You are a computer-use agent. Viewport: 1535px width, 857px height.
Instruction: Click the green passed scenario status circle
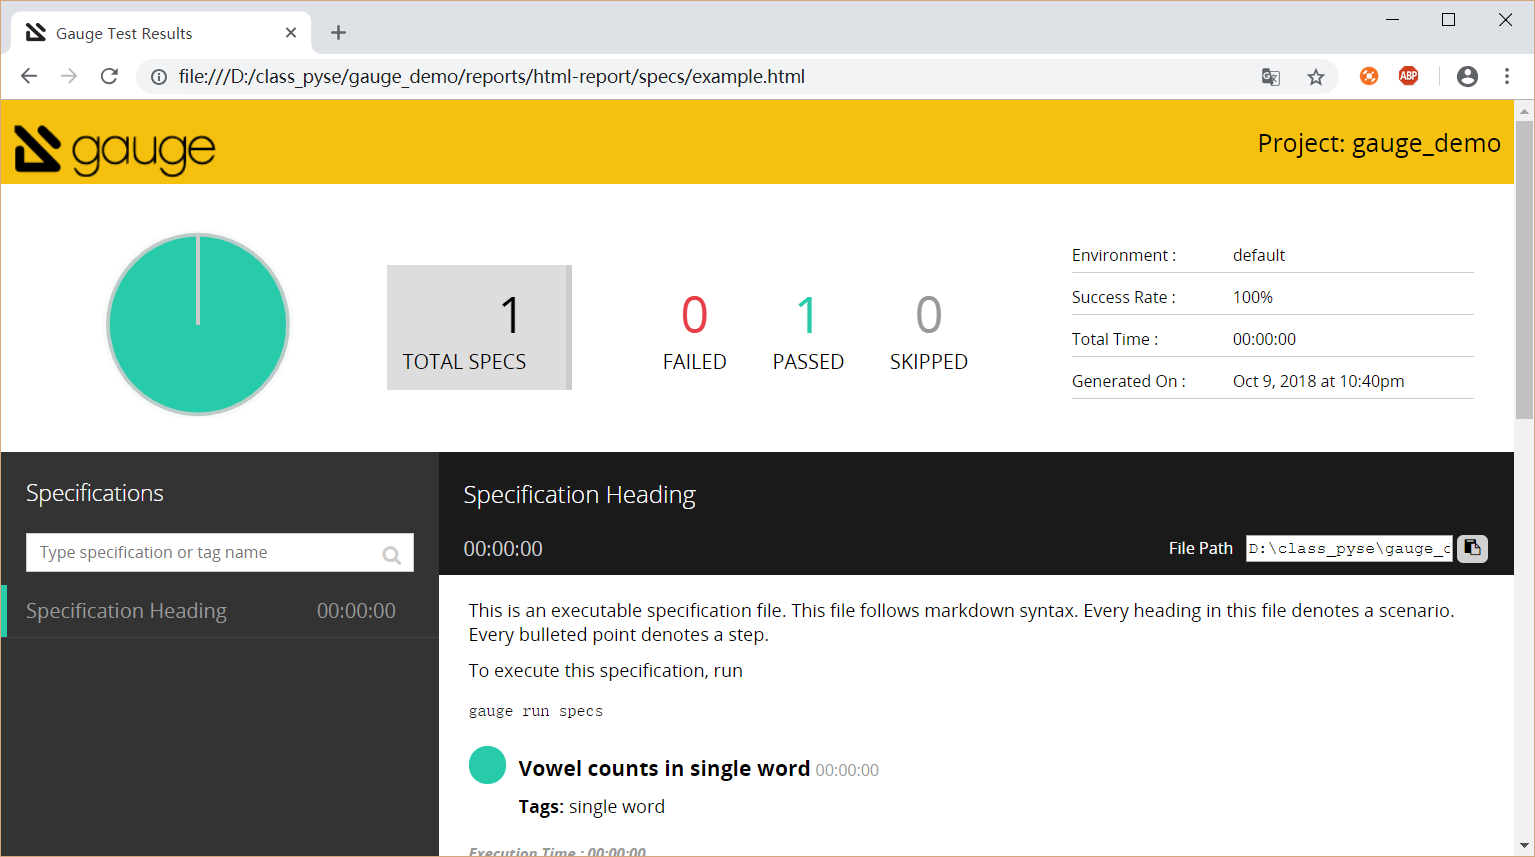click(487, 765)
